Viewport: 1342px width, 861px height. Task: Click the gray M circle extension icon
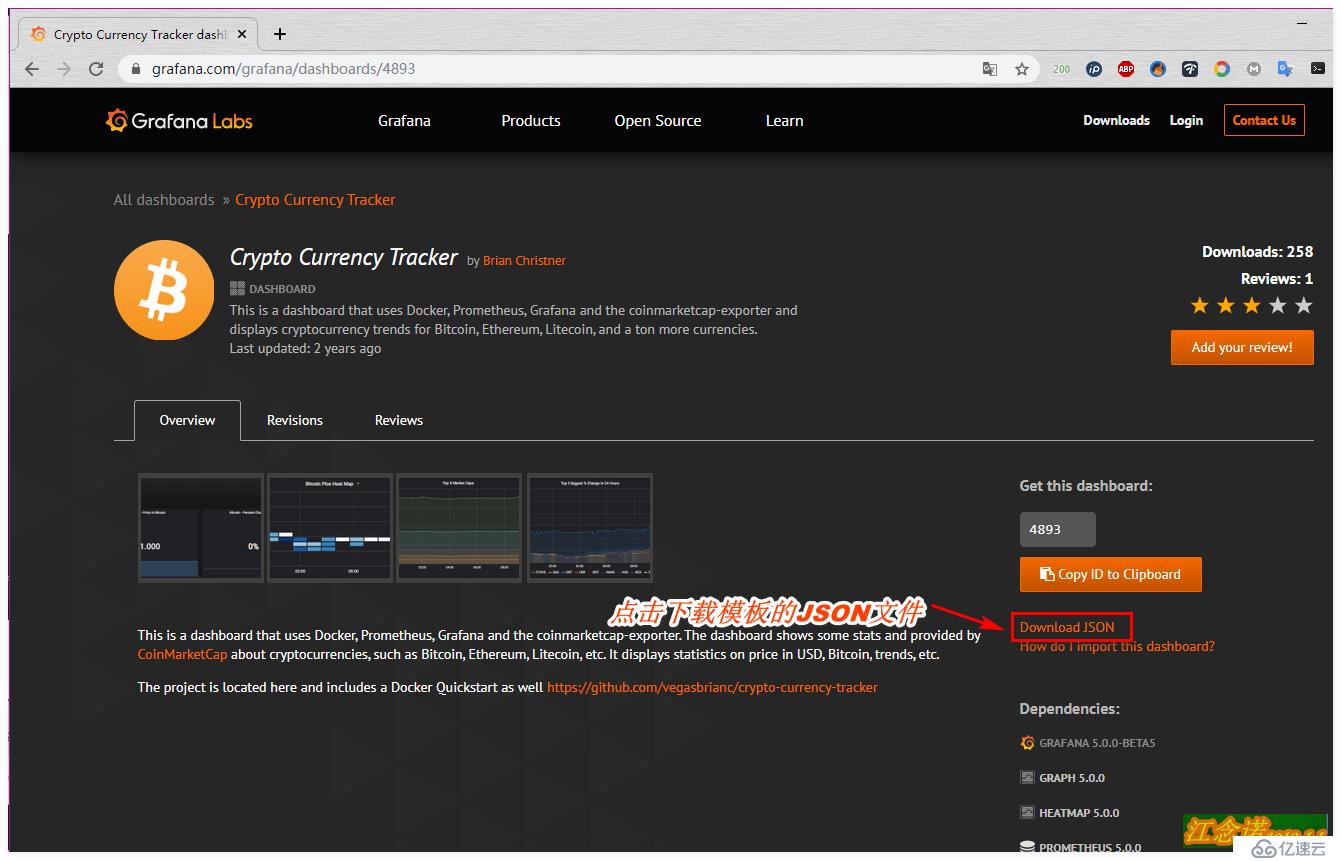(x=1254, y=69)
